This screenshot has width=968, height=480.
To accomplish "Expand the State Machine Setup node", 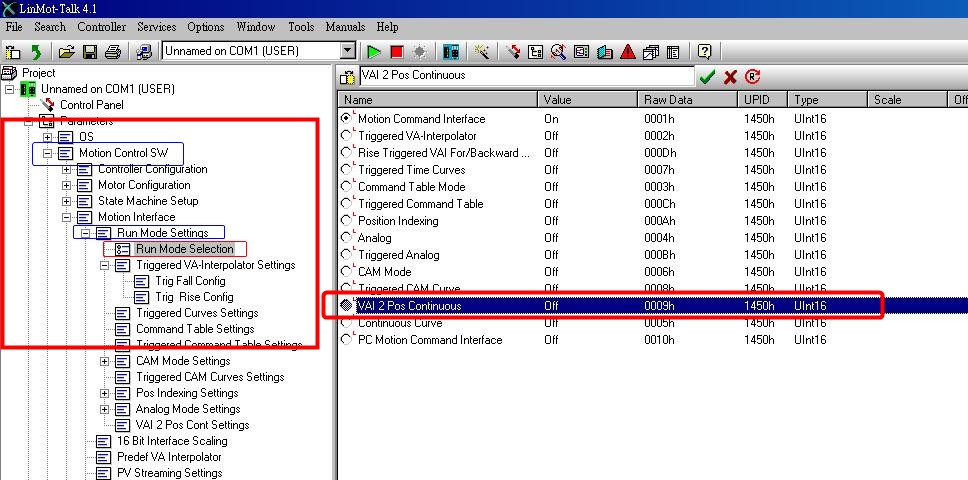I will [67, 201].
